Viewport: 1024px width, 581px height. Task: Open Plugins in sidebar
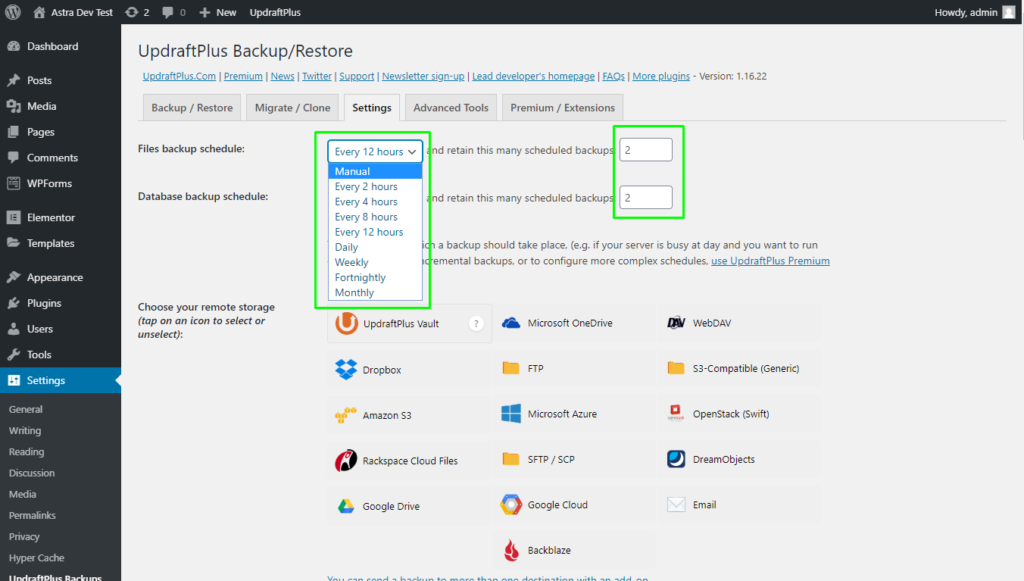[x=44, y=303]
